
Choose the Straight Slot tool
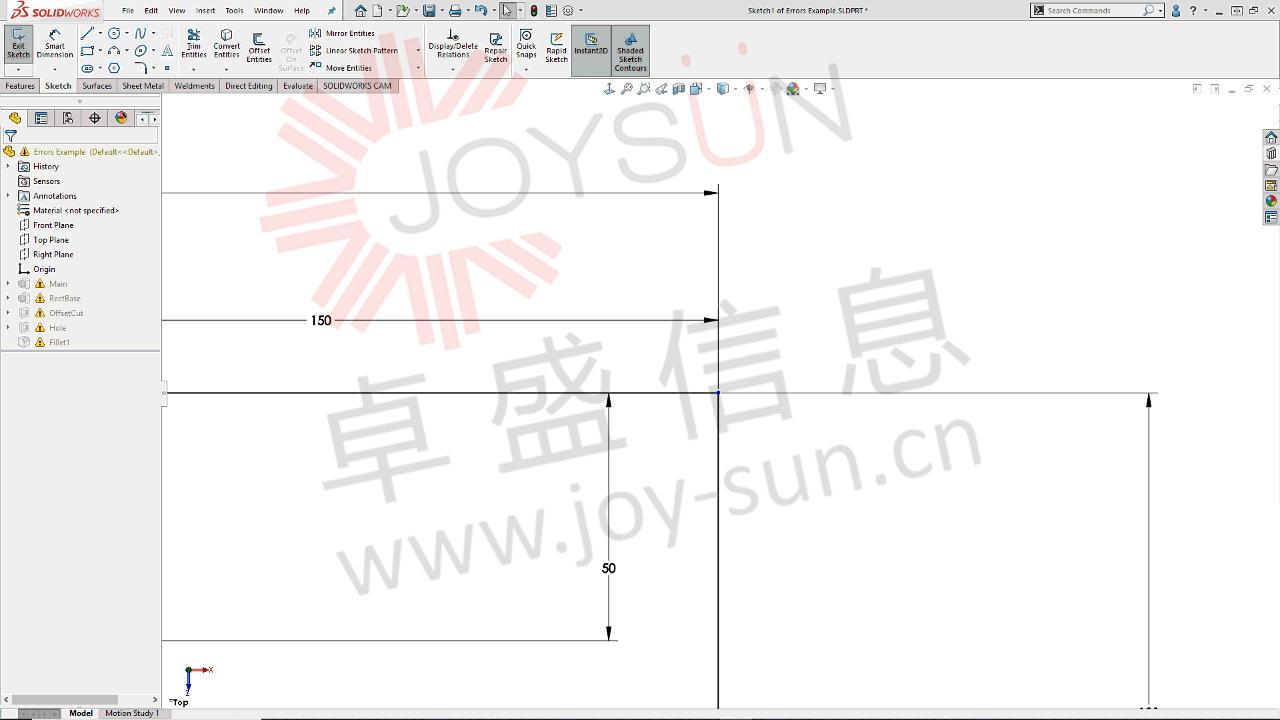coord(87,69)
